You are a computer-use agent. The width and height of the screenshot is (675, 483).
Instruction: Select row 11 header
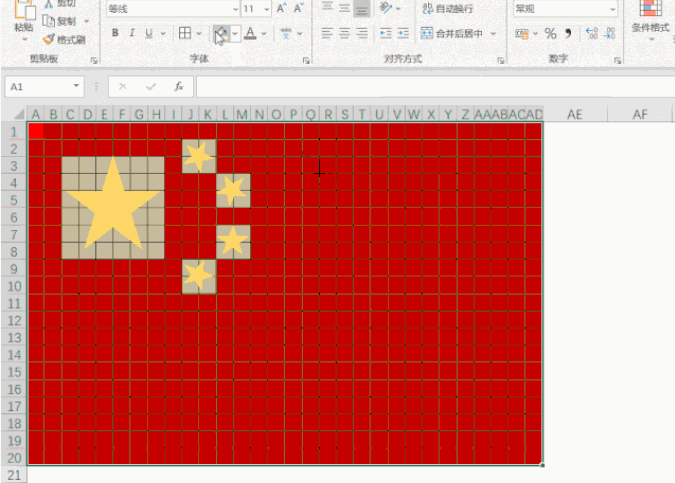click(14, 303)
